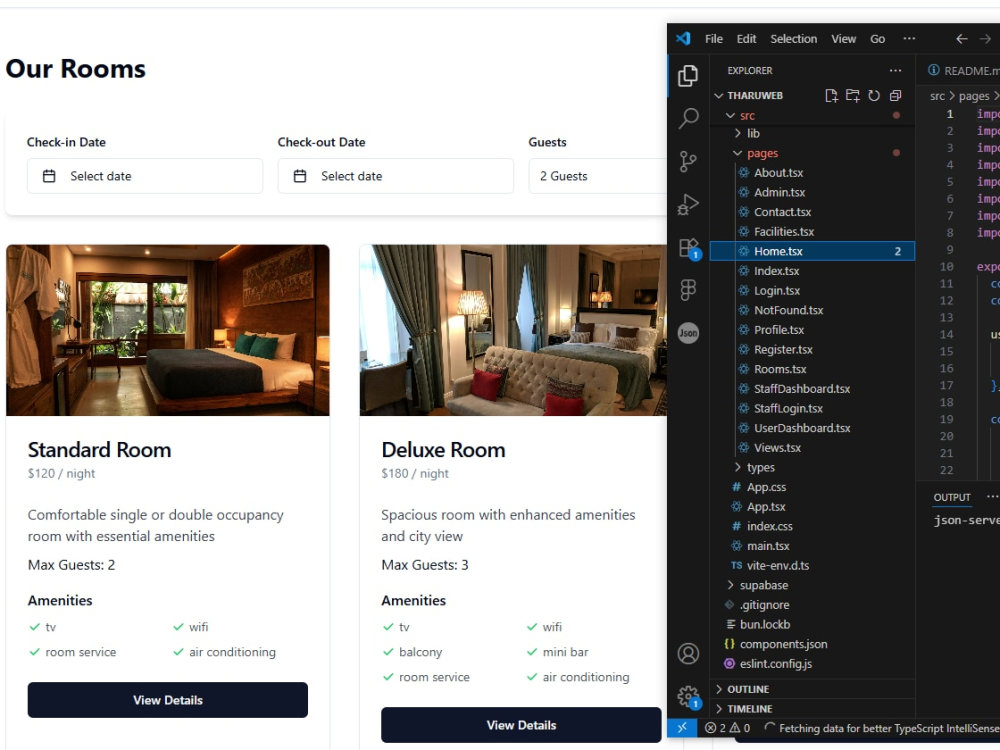This screenshot has height=750, width=1000.
Task: Open the 2 Guests dropdown
Action: (x=598, y=176)
